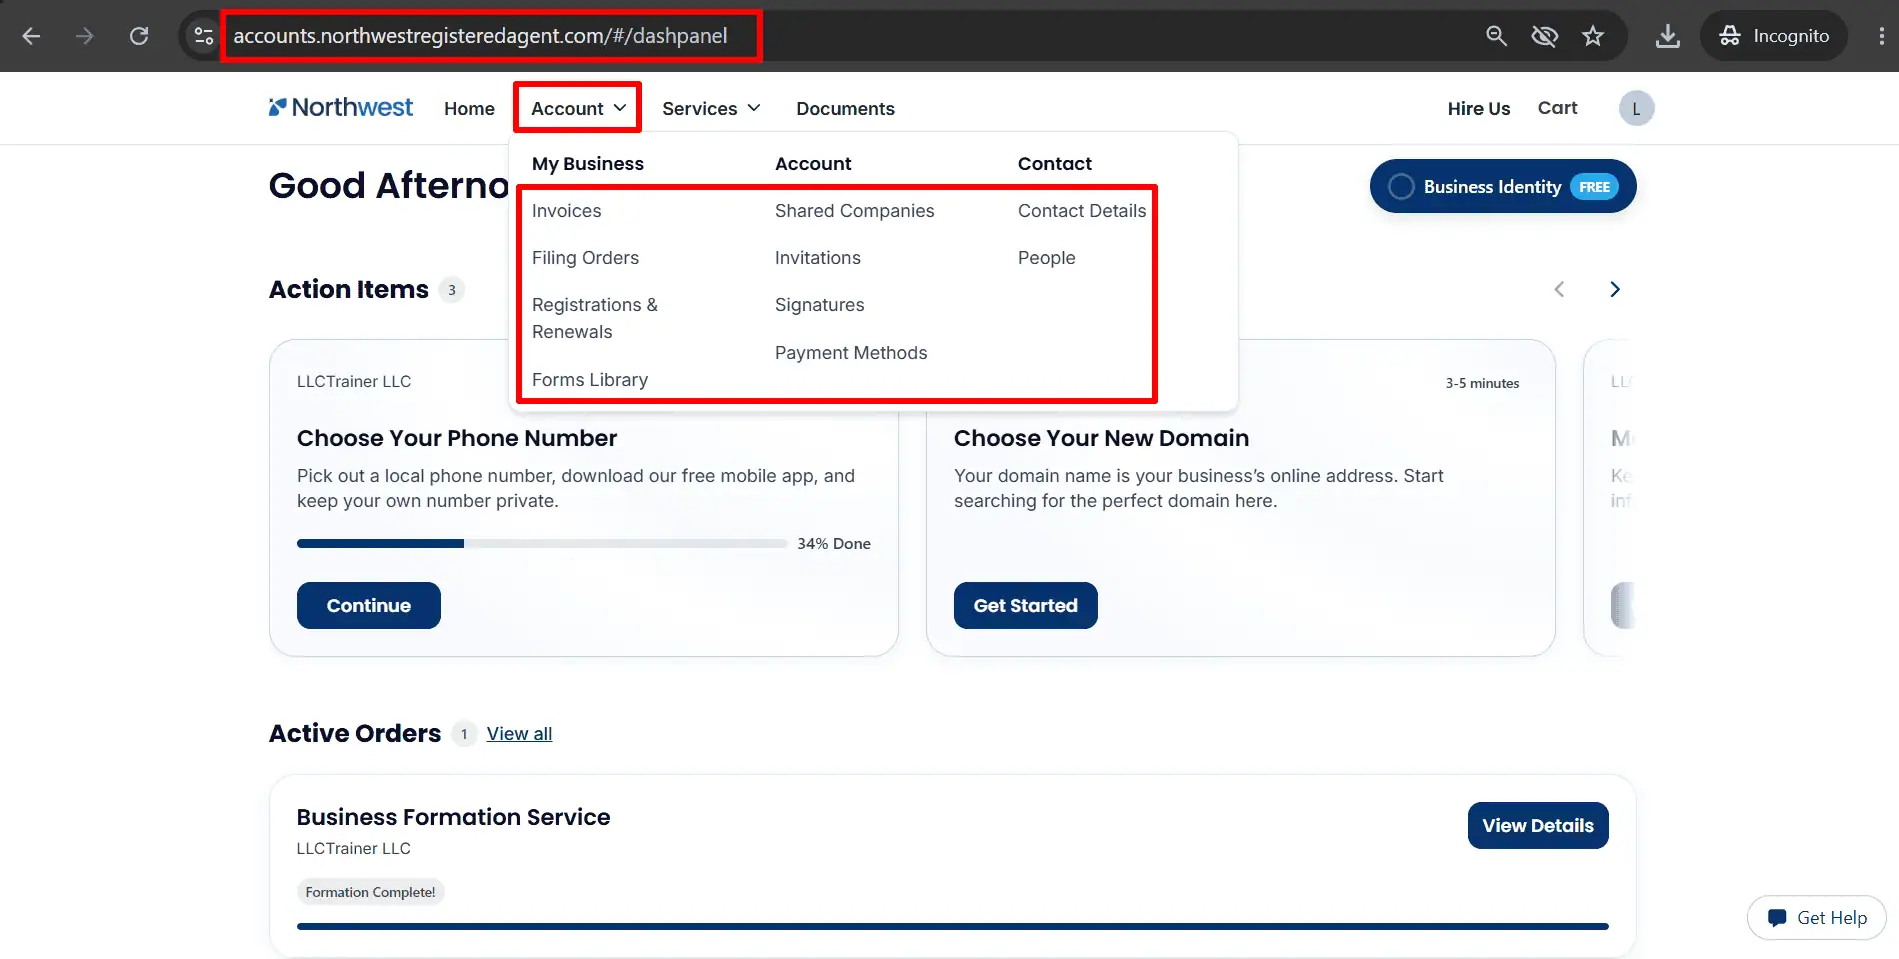Reload the page with the refresh icon
The image size is (1899, 959).
139,36
